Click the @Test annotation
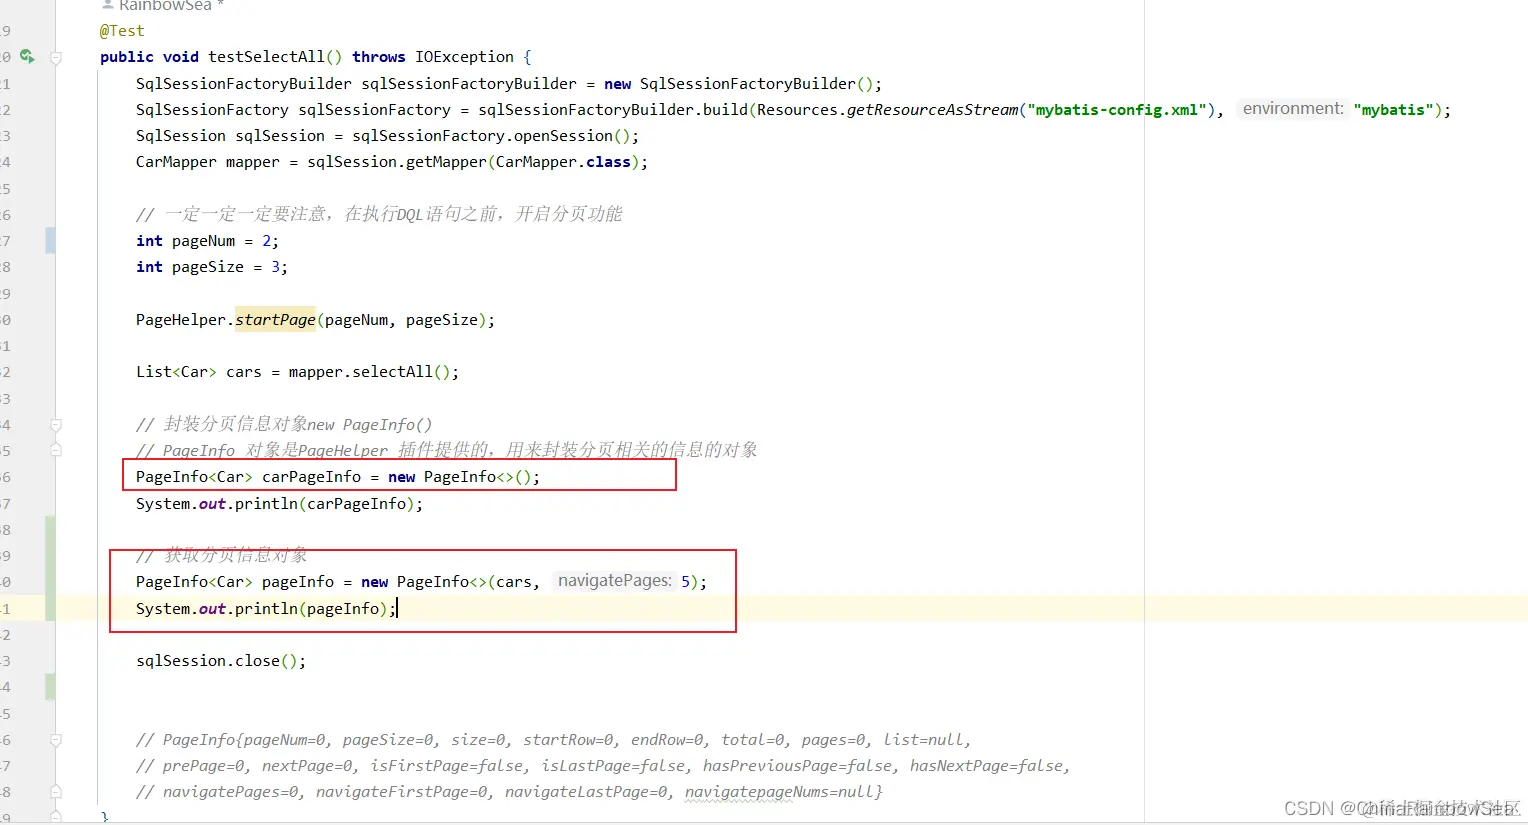This screenshot has width=1528, height=825. (122, 31)
